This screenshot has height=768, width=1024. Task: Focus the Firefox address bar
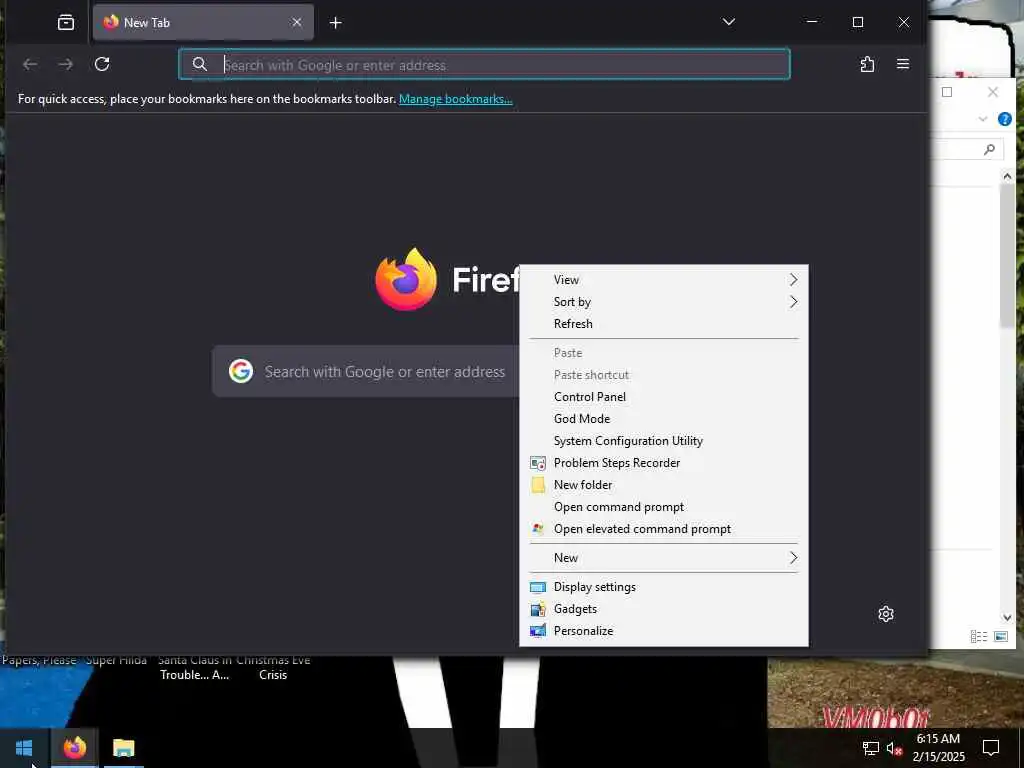(x=485, y=65)
